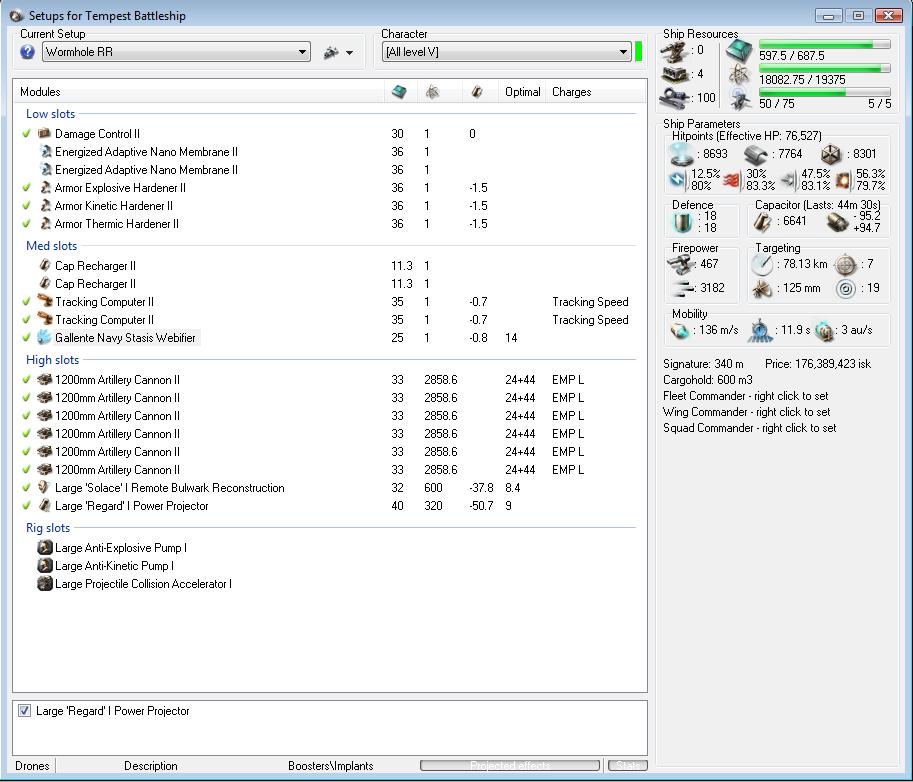
Task: Click Large 'Solace' I Remote Bulwark icon
Action: [44, 487]
